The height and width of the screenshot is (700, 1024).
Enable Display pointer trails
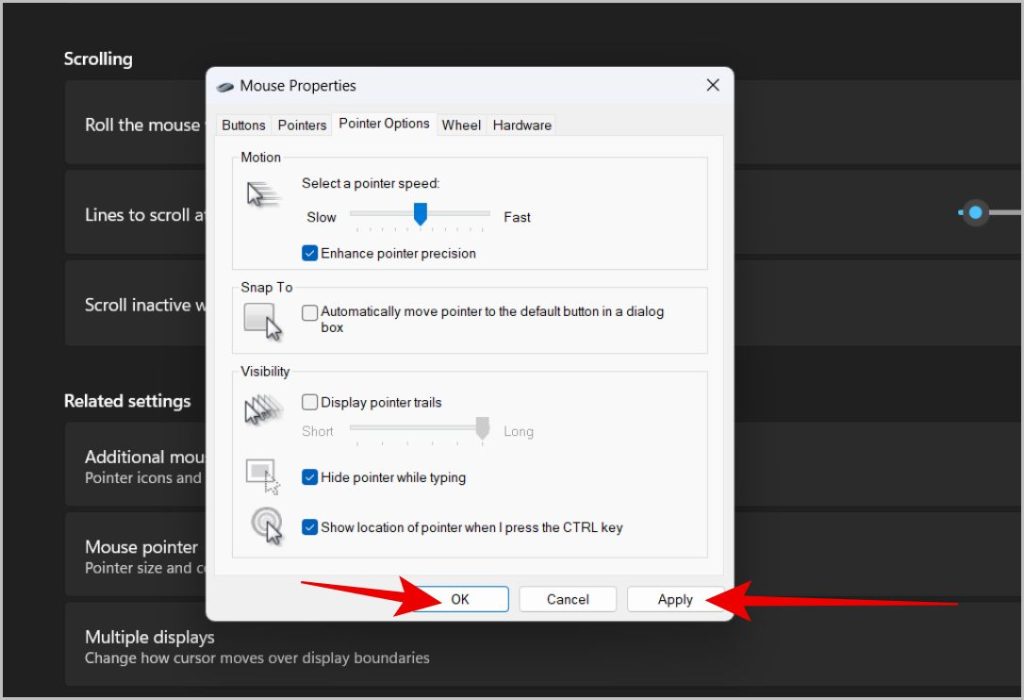(x=310, y=402)
